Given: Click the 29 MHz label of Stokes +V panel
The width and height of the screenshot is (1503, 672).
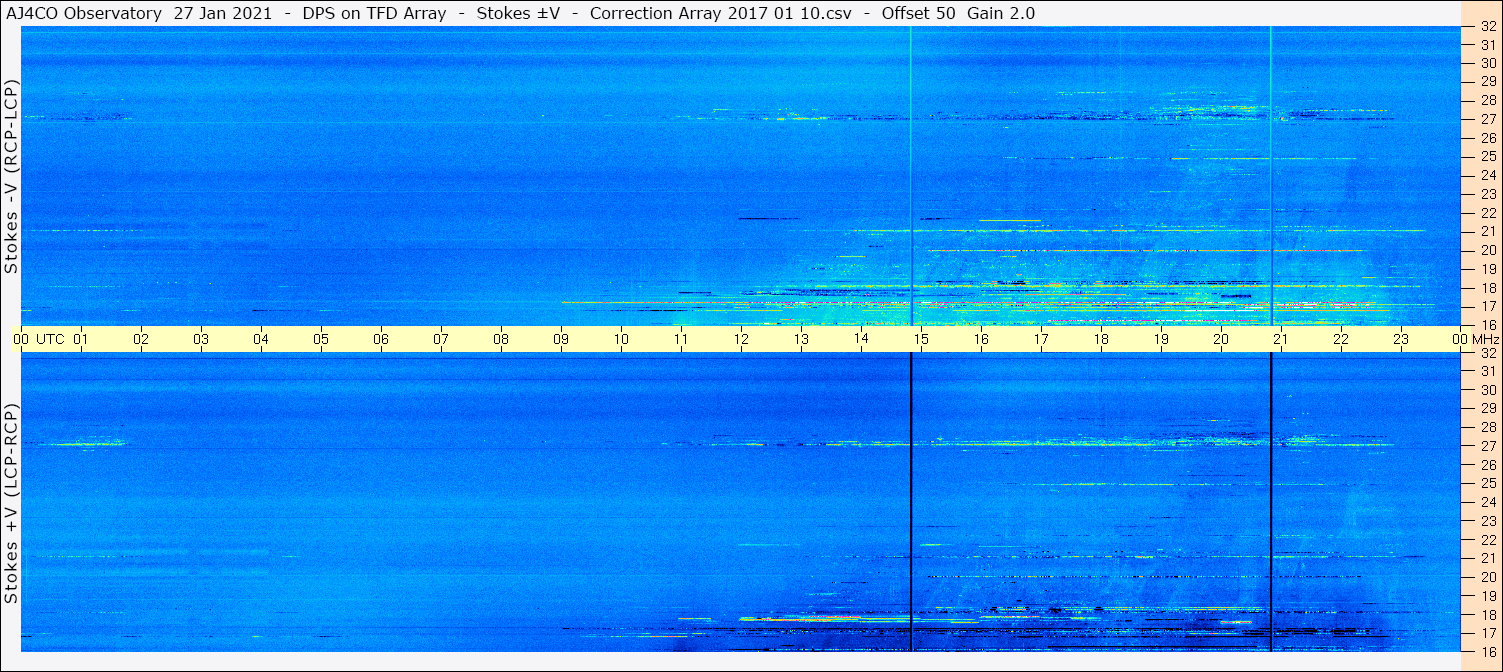Looking at the screenshot, I should tap(1487, 408).
